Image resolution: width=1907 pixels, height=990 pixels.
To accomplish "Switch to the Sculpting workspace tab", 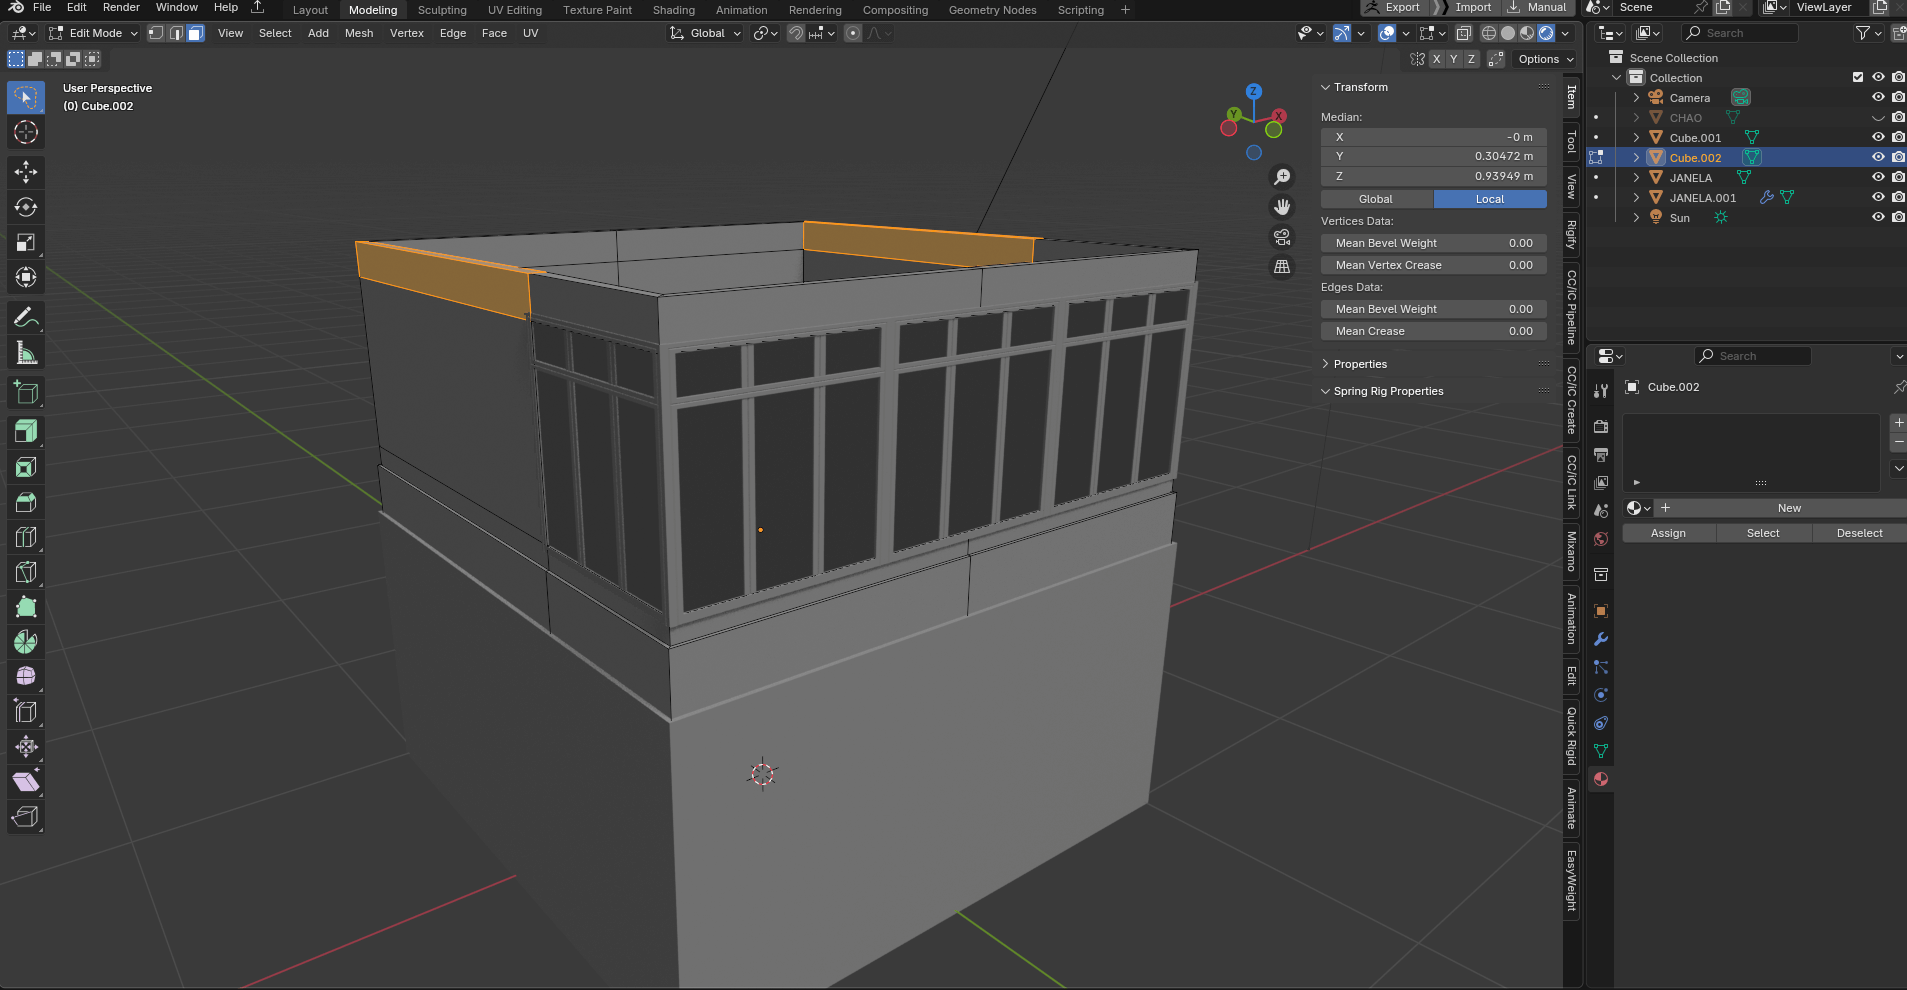I will [x=442, y=10].
